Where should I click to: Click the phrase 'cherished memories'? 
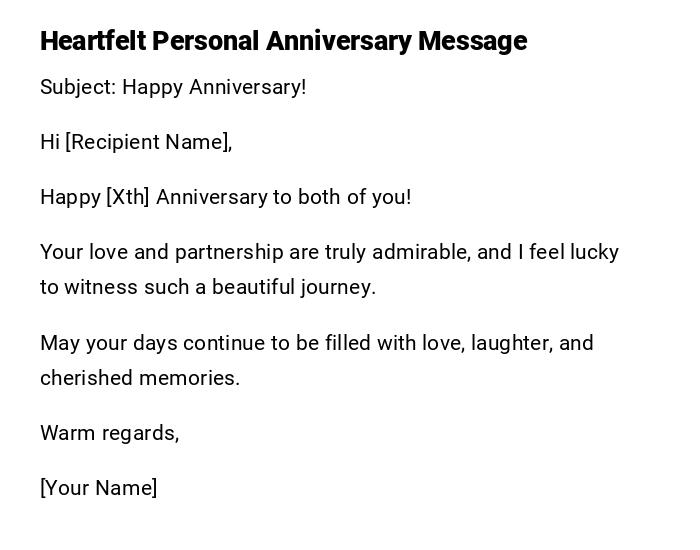pyautogui.click(x=139, y=378)
